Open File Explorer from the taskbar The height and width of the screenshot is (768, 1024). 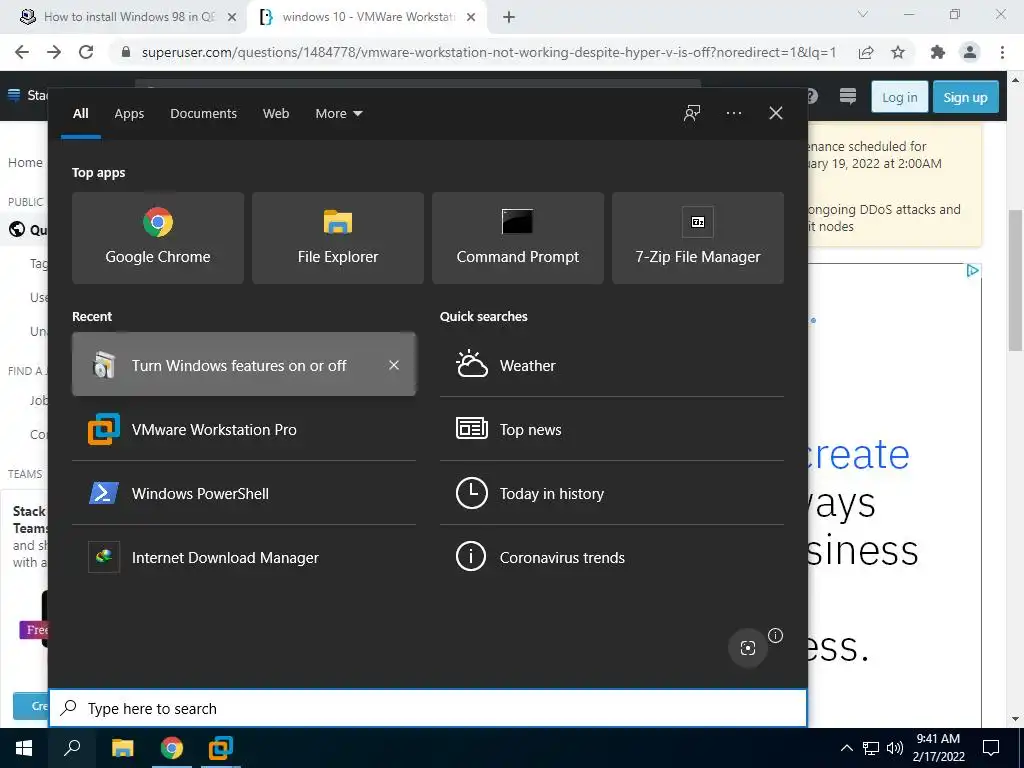pyautogui.click(x=122, y=748)
